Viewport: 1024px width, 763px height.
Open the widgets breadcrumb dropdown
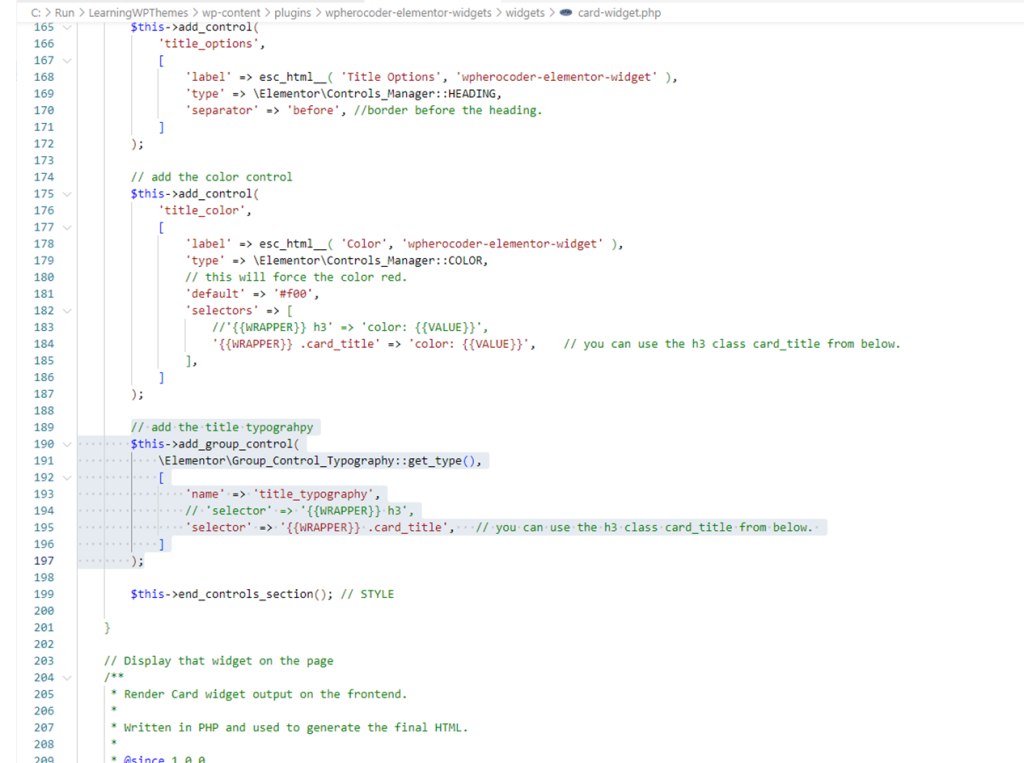[523, 14]
